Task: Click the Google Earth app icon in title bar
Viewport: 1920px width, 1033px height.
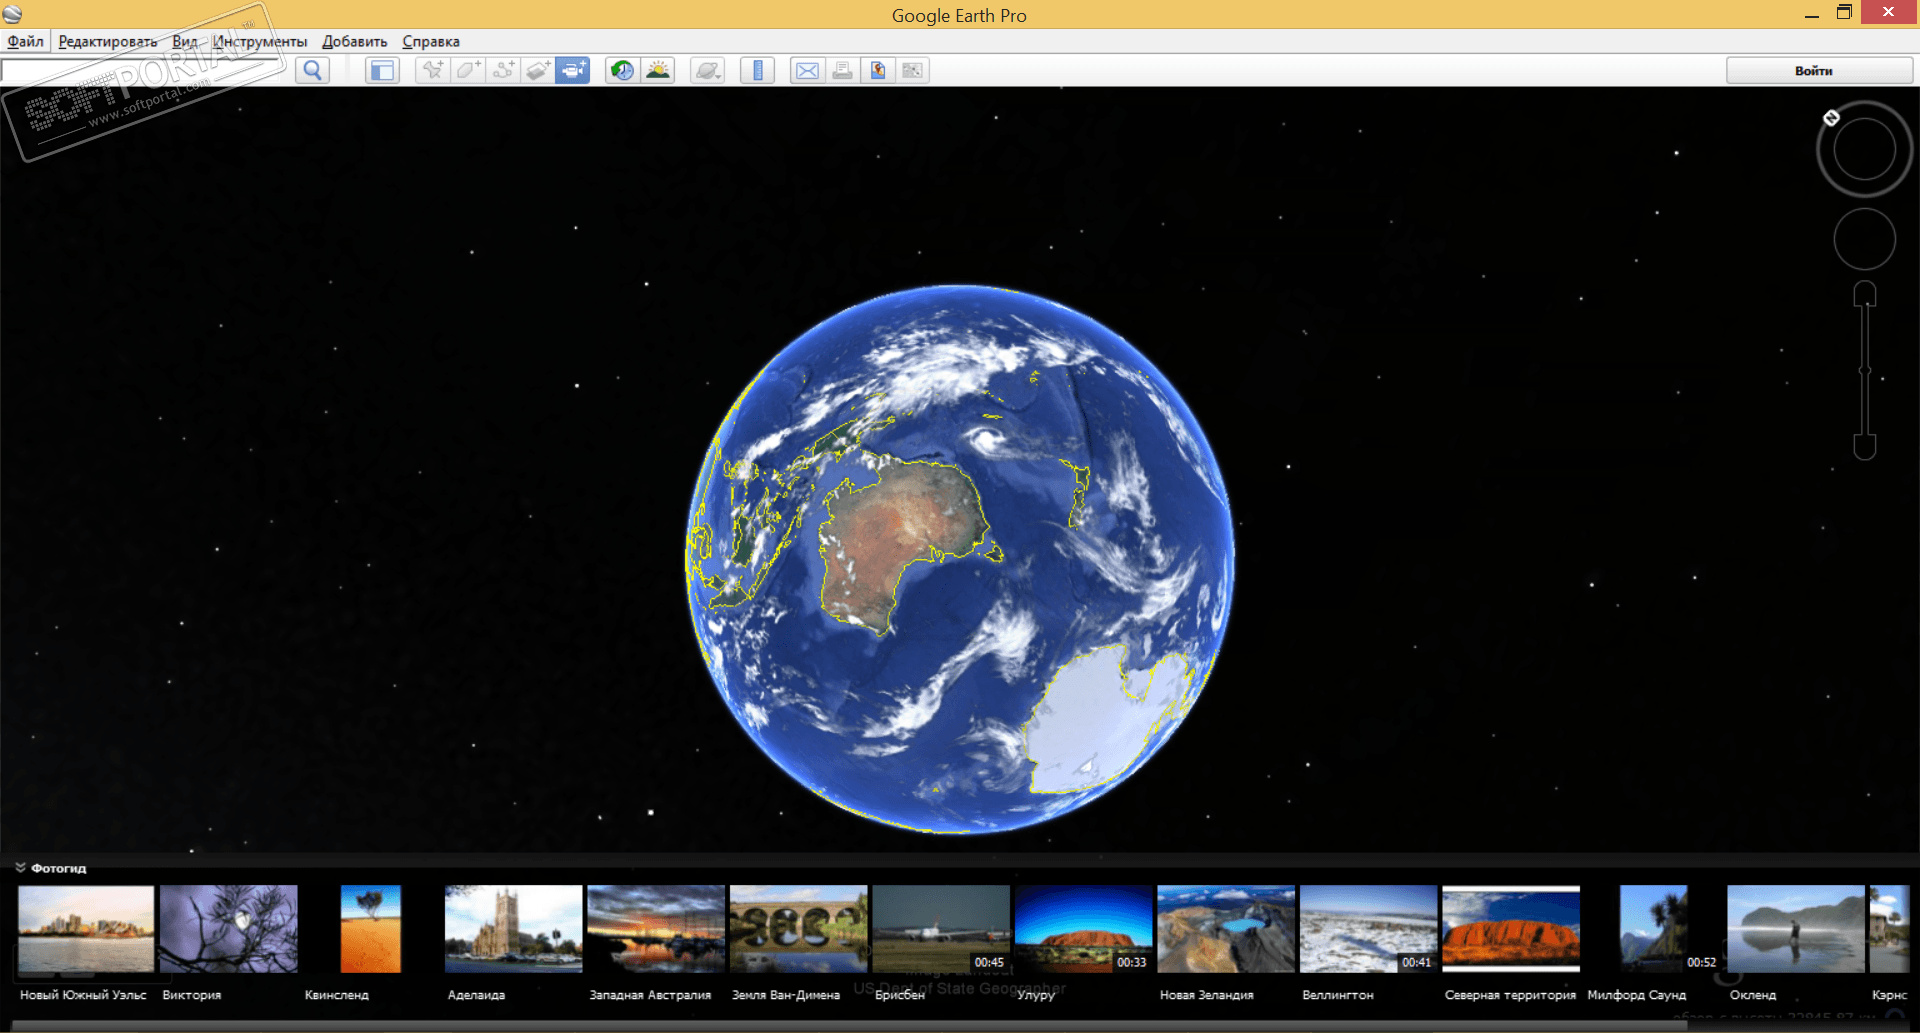Action: coord(12,14)
